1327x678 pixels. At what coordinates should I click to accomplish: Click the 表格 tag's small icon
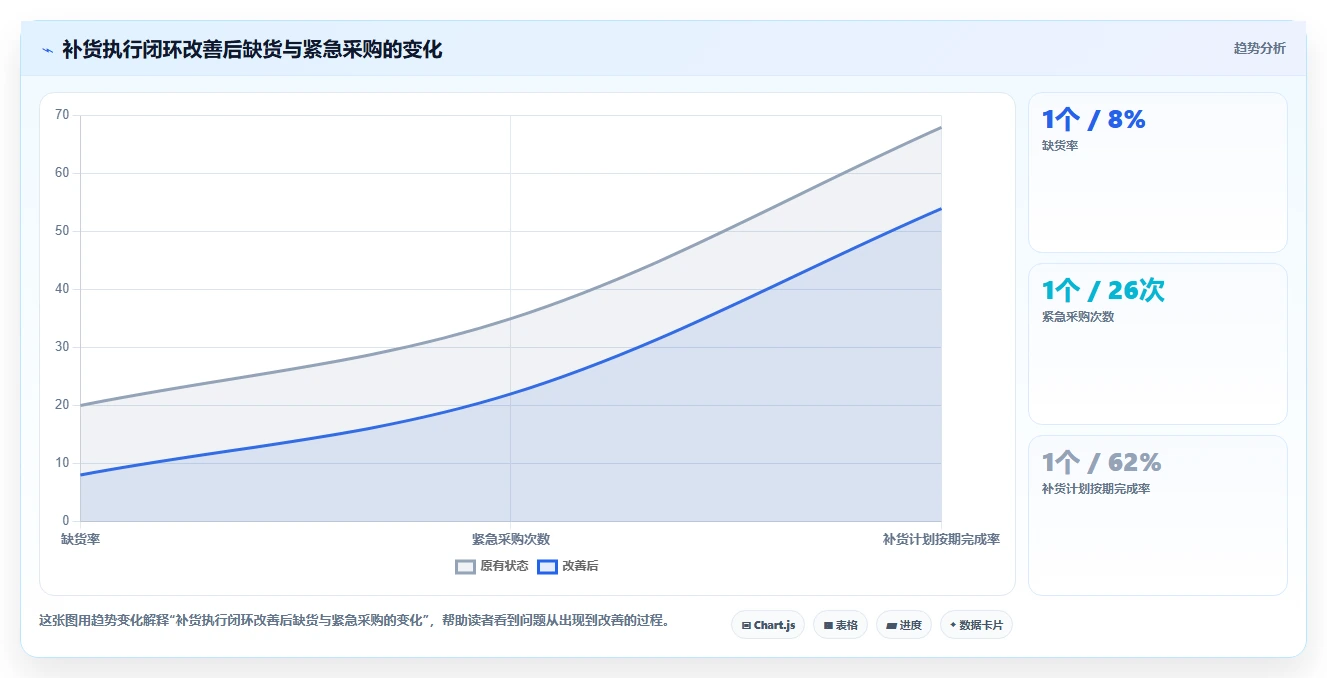tap(828, 625)
